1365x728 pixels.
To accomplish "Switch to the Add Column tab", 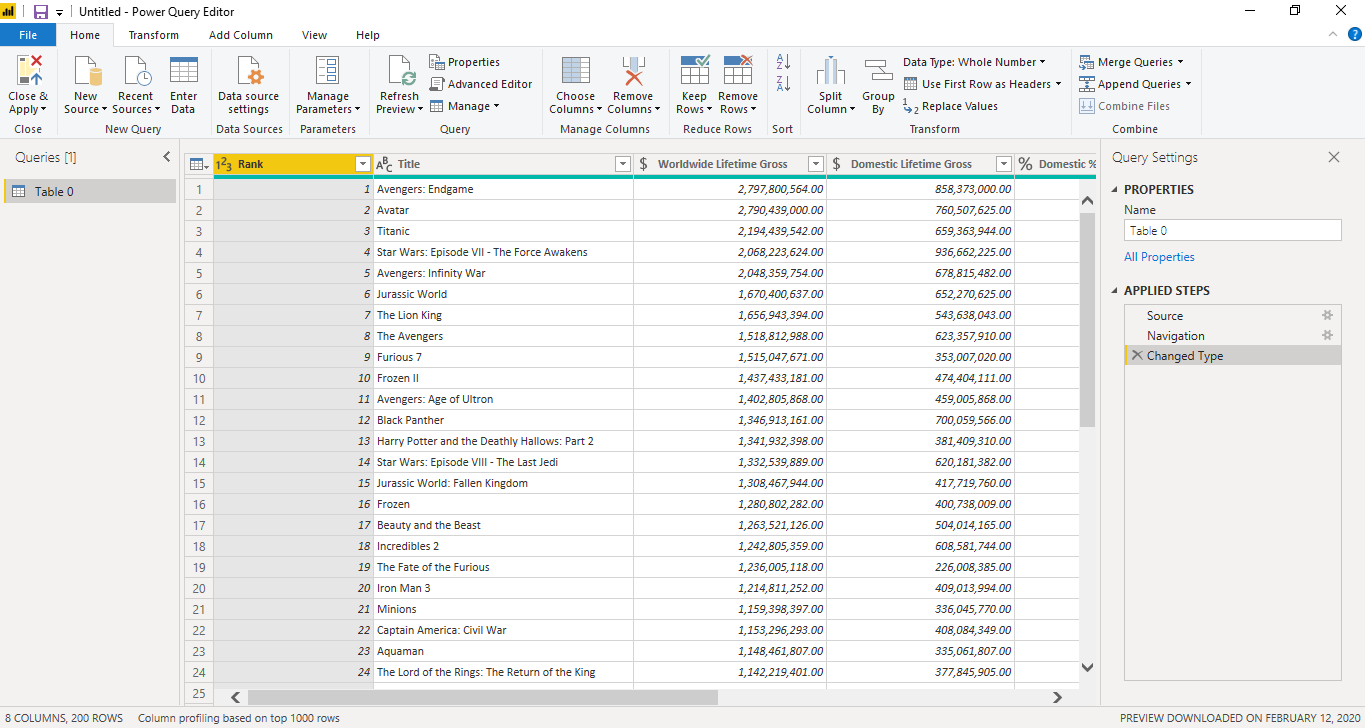I will [x=241, y=35].
